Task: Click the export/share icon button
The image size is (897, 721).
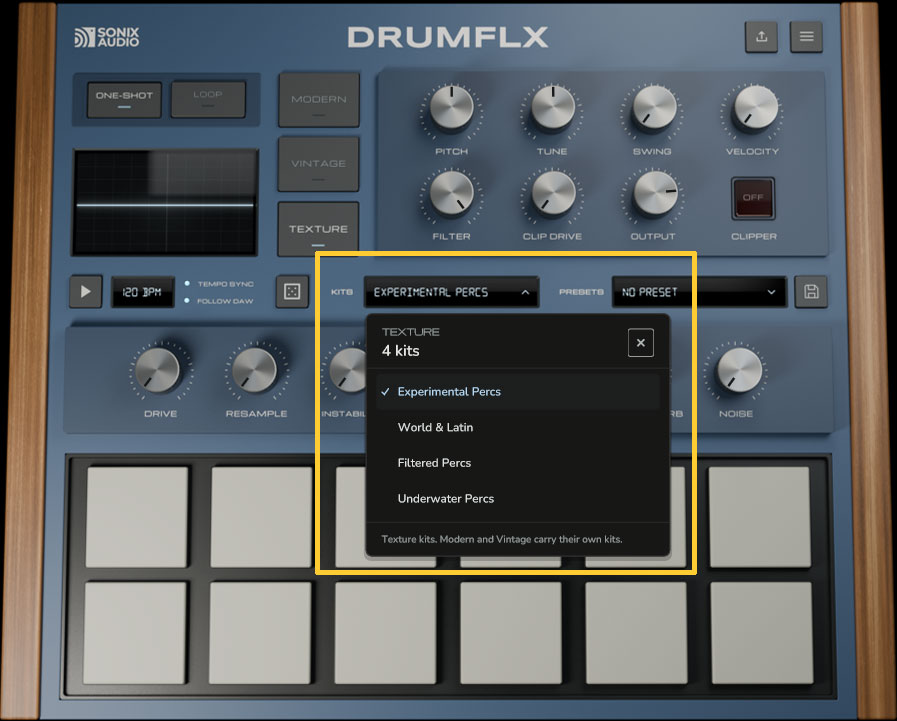Action: (x=761, y=37)
